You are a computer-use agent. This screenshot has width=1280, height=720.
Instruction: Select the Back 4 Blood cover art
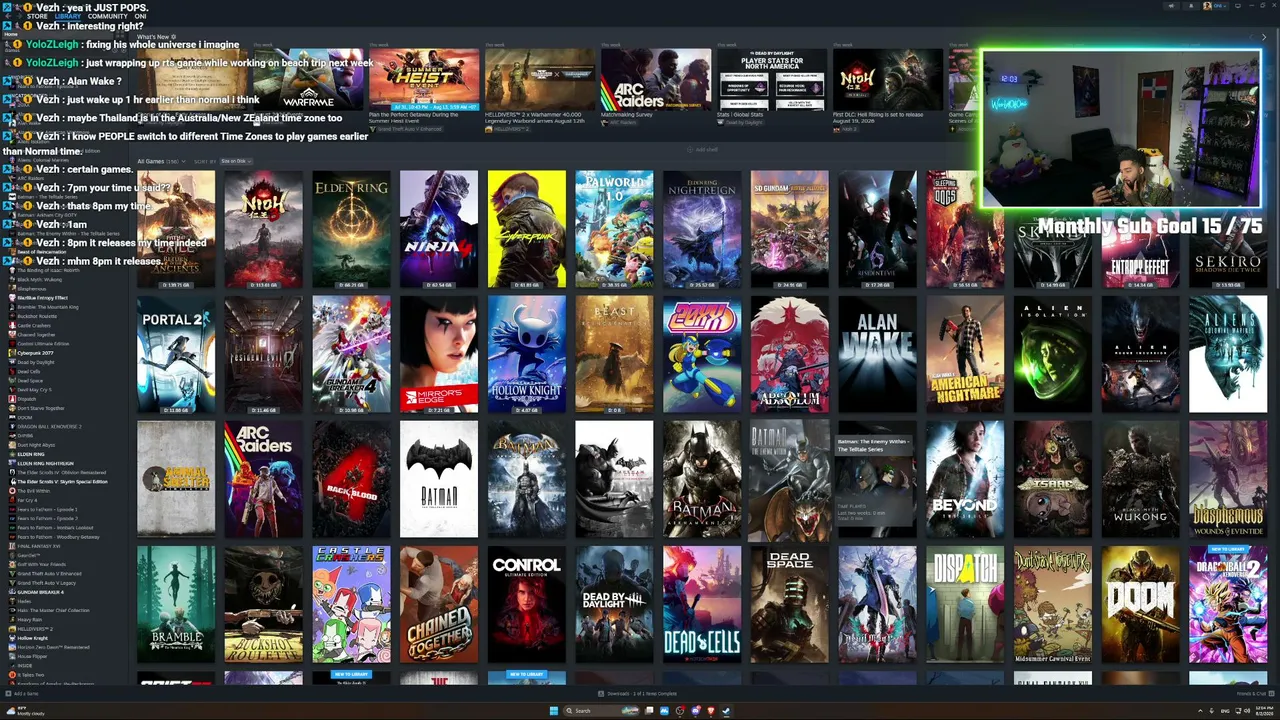pos(351,479)
